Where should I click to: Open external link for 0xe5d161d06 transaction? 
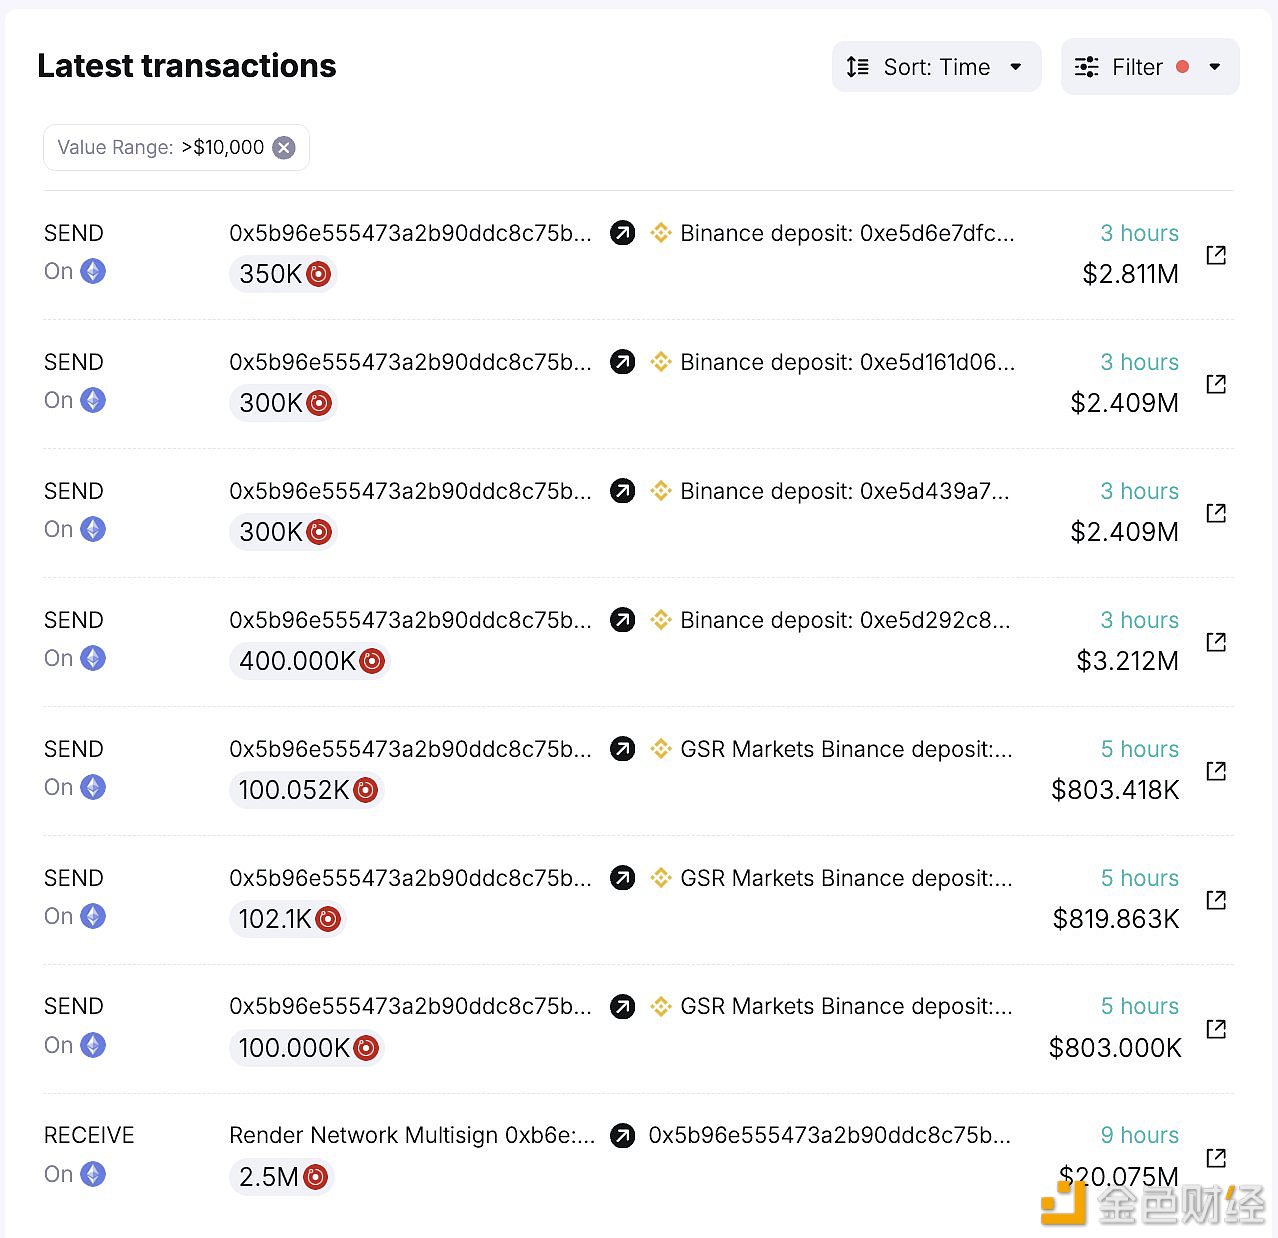point(1216,384)
